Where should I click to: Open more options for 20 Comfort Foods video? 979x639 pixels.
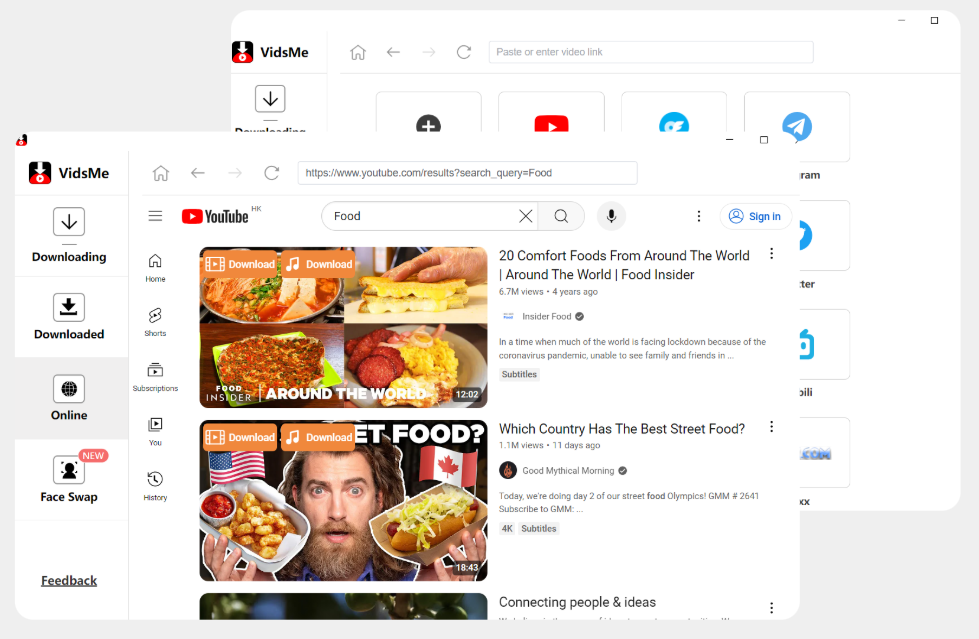(772, 254)
